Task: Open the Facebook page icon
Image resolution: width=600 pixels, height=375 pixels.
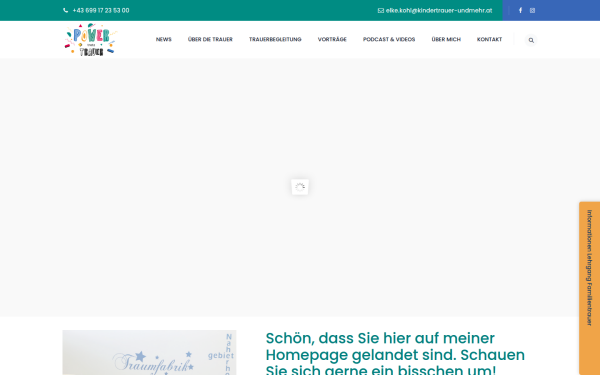Action: click(520, 10)
